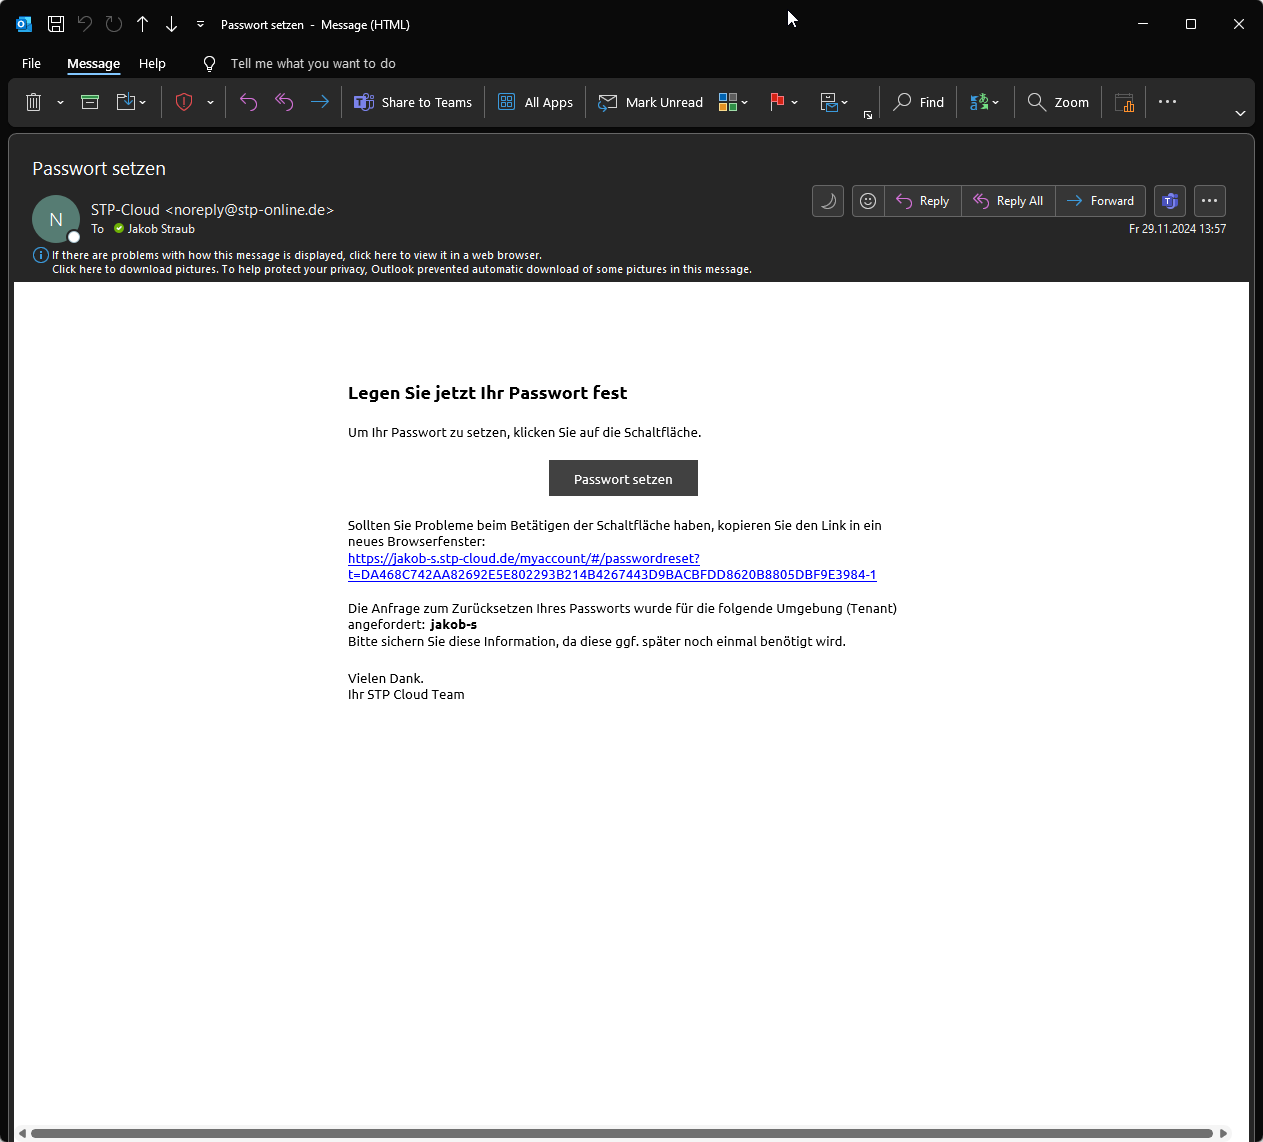Click the Tell me lightbulb icon
The height and width of the screenshot is (1142, 1263).
click(x=209, y=63)
